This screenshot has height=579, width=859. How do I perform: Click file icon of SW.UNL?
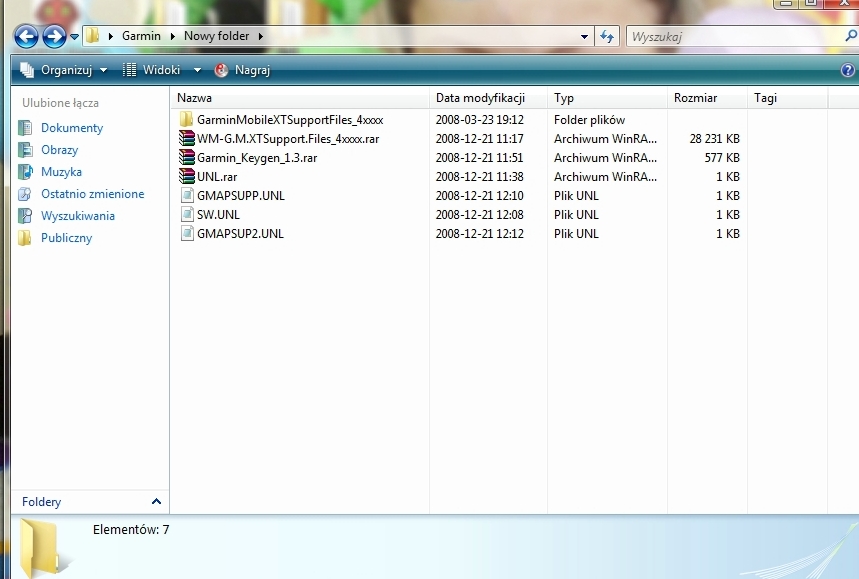pos(187,214)
